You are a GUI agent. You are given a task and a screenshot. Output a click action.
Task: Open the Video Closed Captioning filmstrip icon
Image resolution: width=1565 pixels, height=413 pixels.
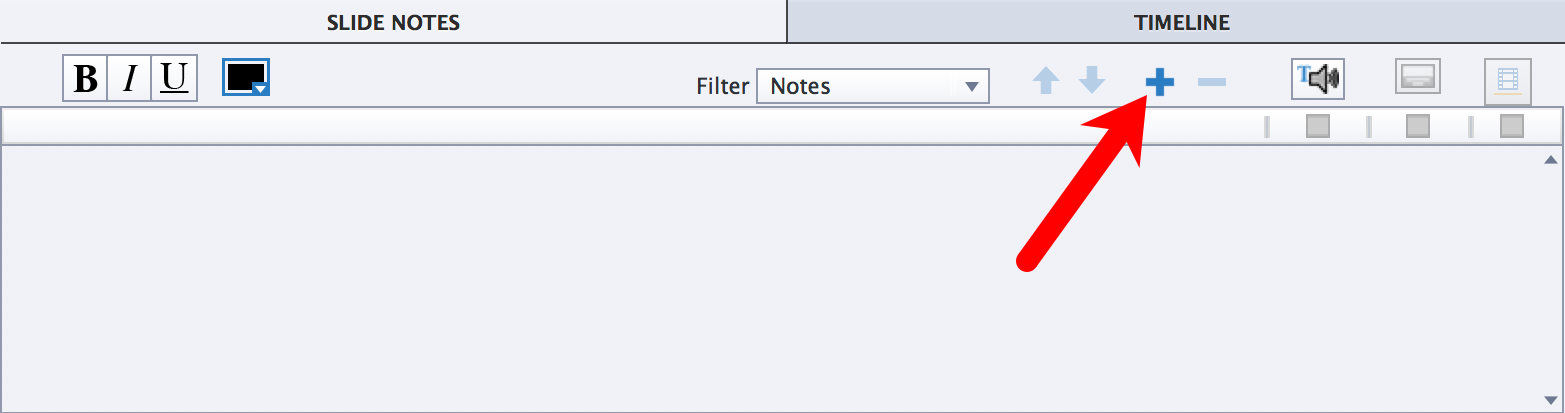point(1508,82)
